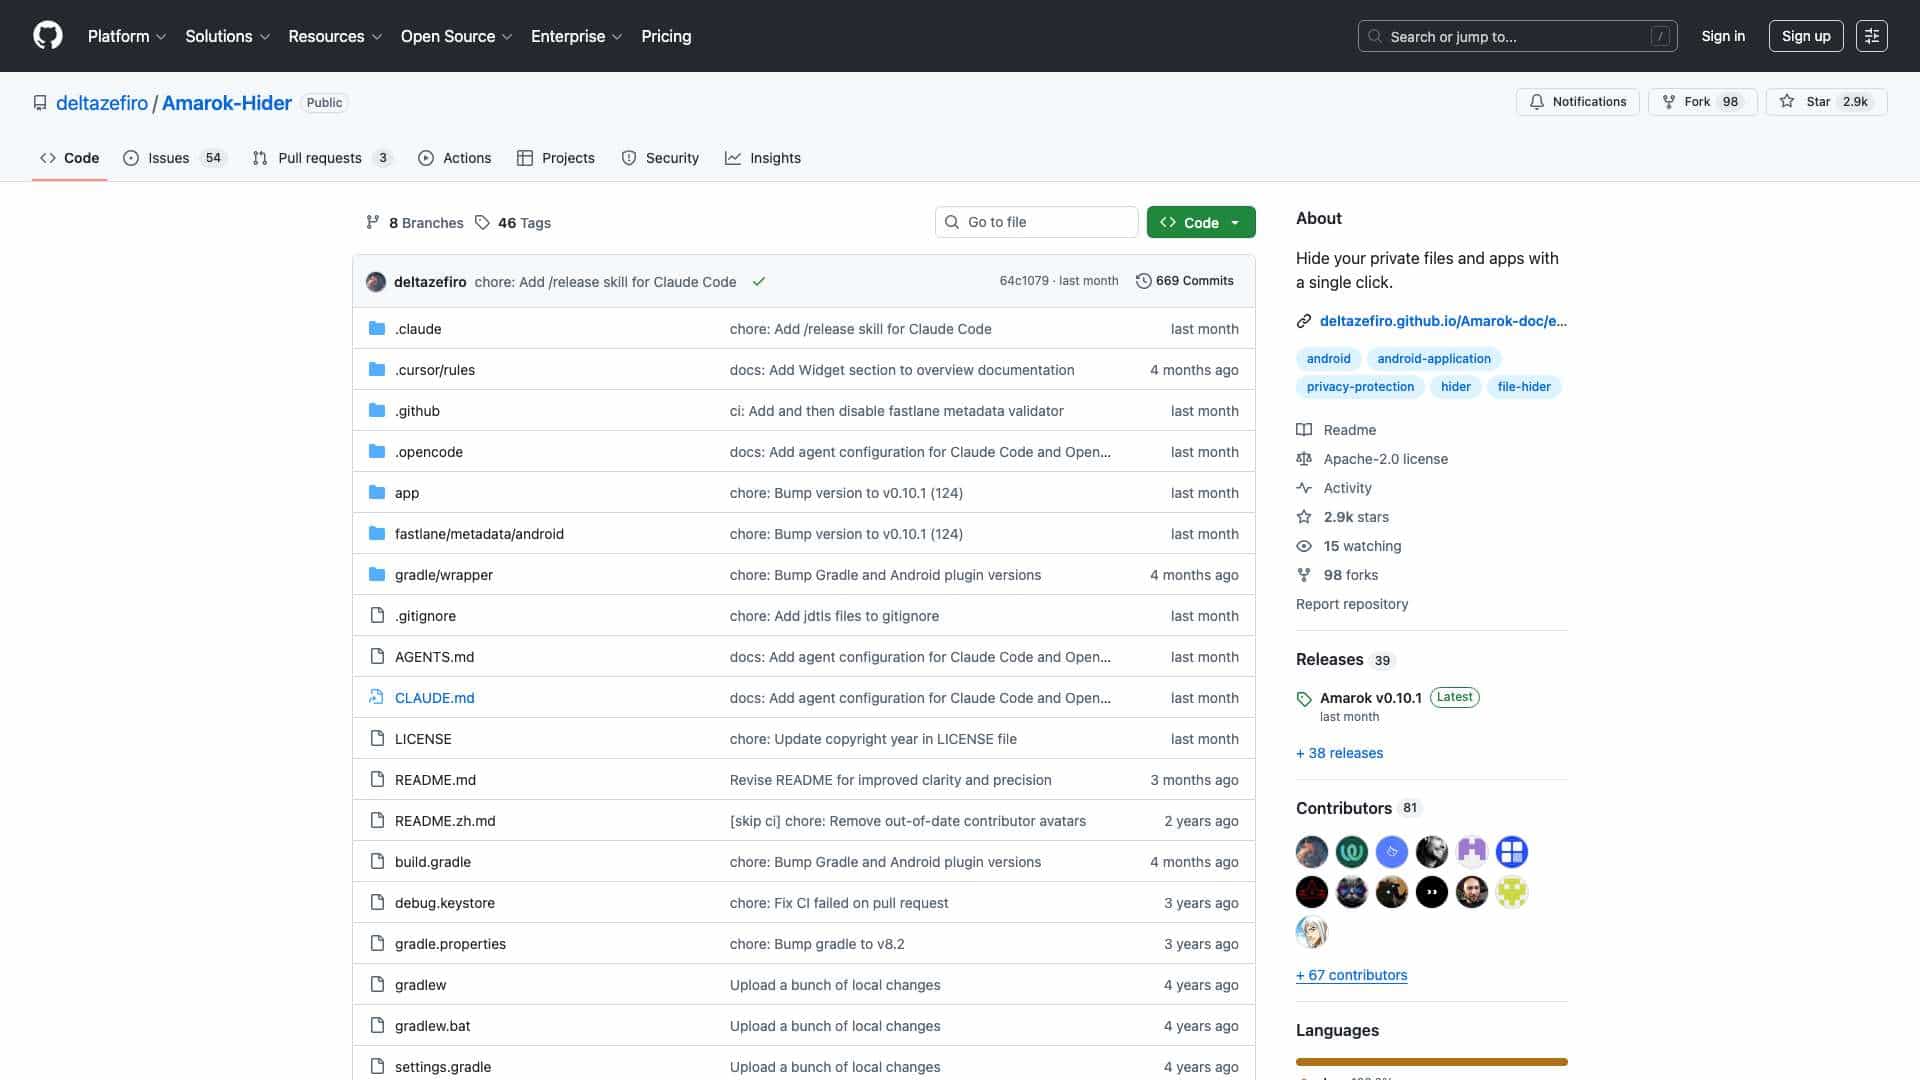Screen dimensions: 1920x1080
Task: Open the Pricing menu item
Action: pos(666,36)
